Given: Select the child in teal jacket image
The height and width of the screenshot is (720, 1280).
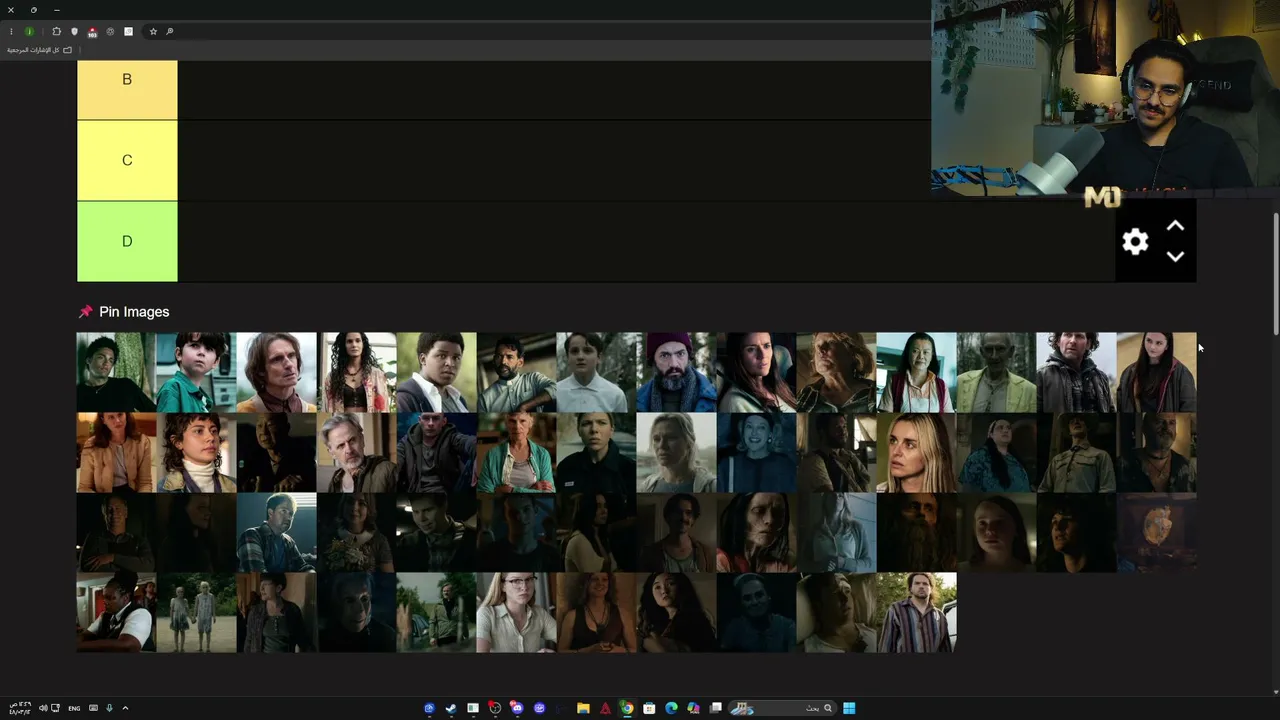Looking at the screenshot, I should click(x=196, y=372).
